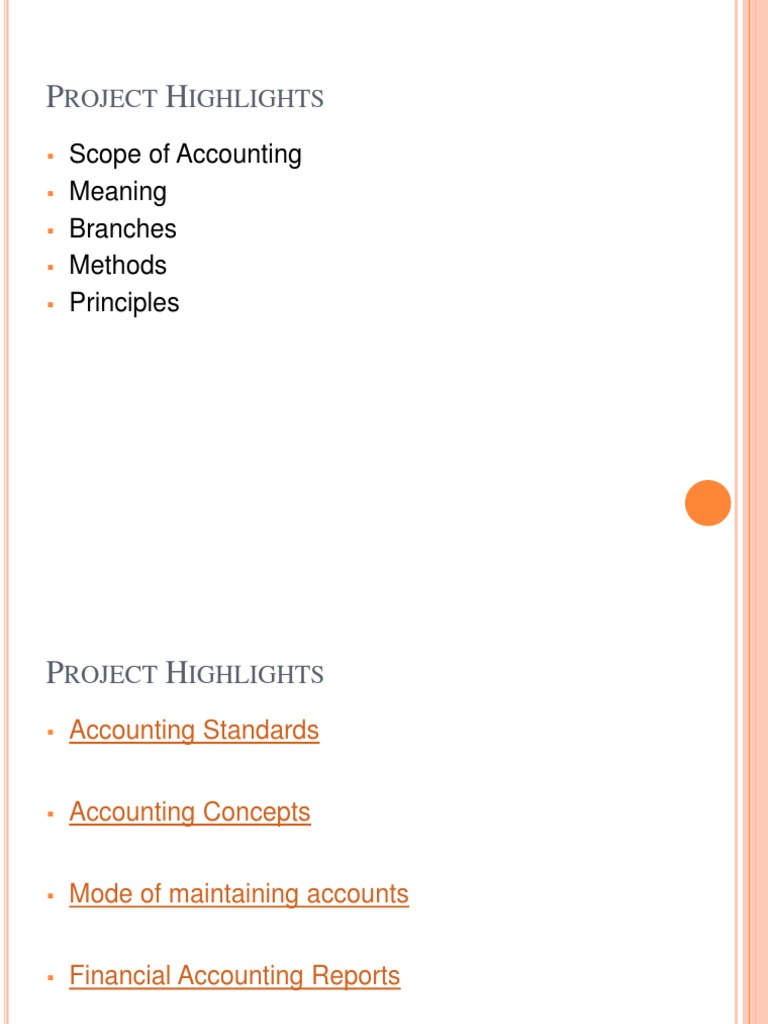Click the Meaning bullet text
Screen dimensions: 768x1024
[x=118, y=192]
